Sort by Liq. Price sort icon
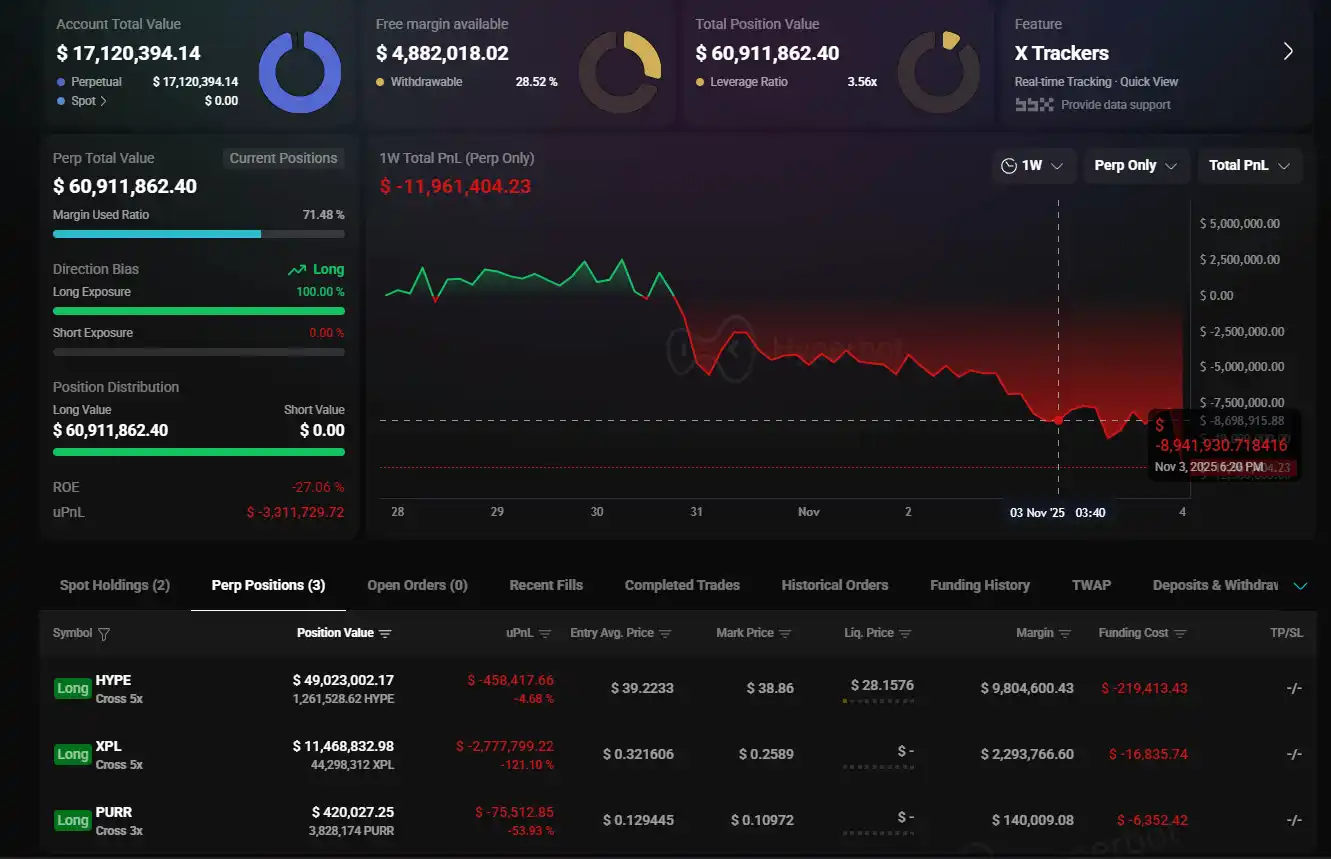This screenshot has height=859, width=1331. [x=905, y=634]
